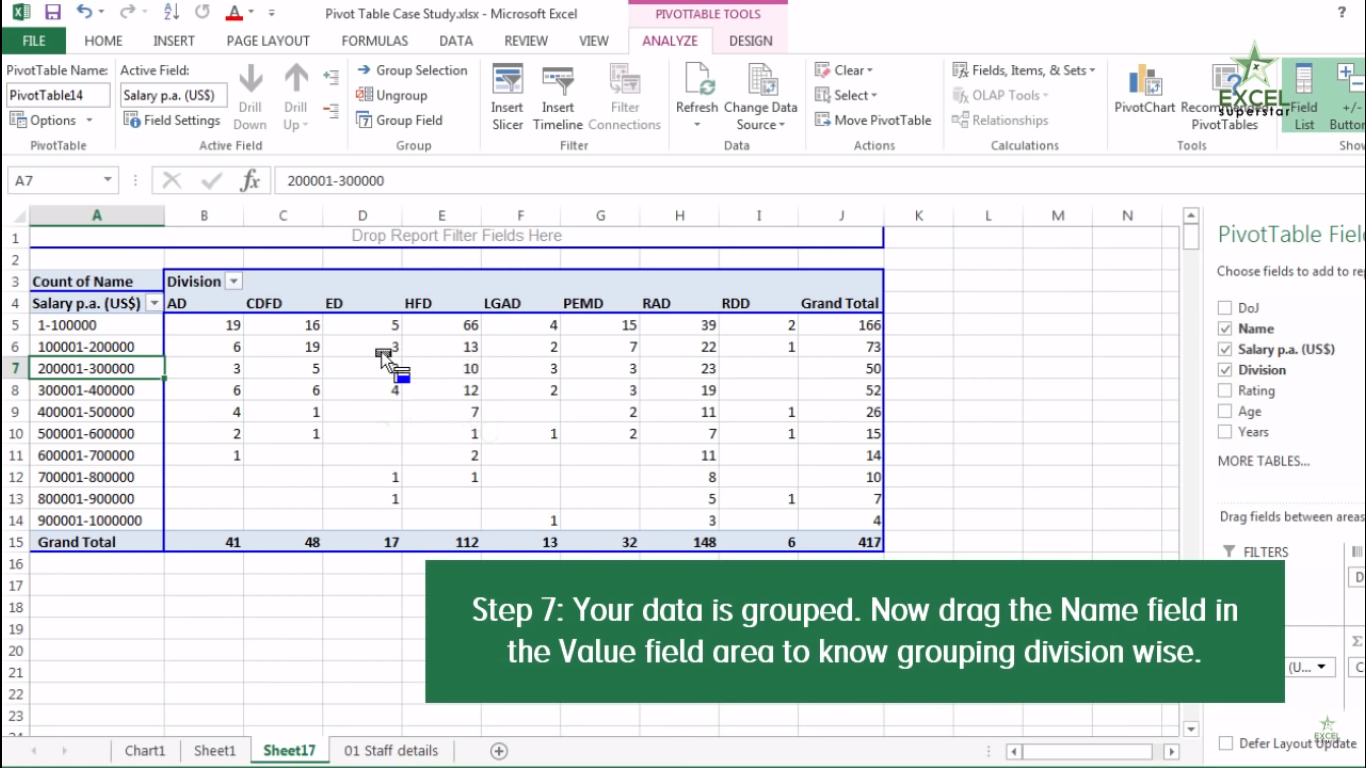Open Change Data Source dropdown arrow
Image resolution: width=1366 pixels, height=768 pixels.
781,125
